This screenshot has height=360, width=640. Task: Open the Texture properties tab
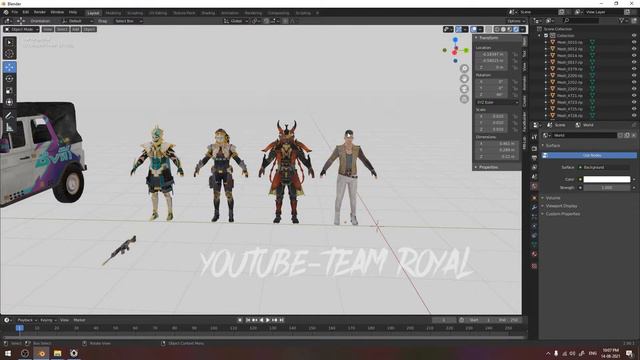point(534,266)
